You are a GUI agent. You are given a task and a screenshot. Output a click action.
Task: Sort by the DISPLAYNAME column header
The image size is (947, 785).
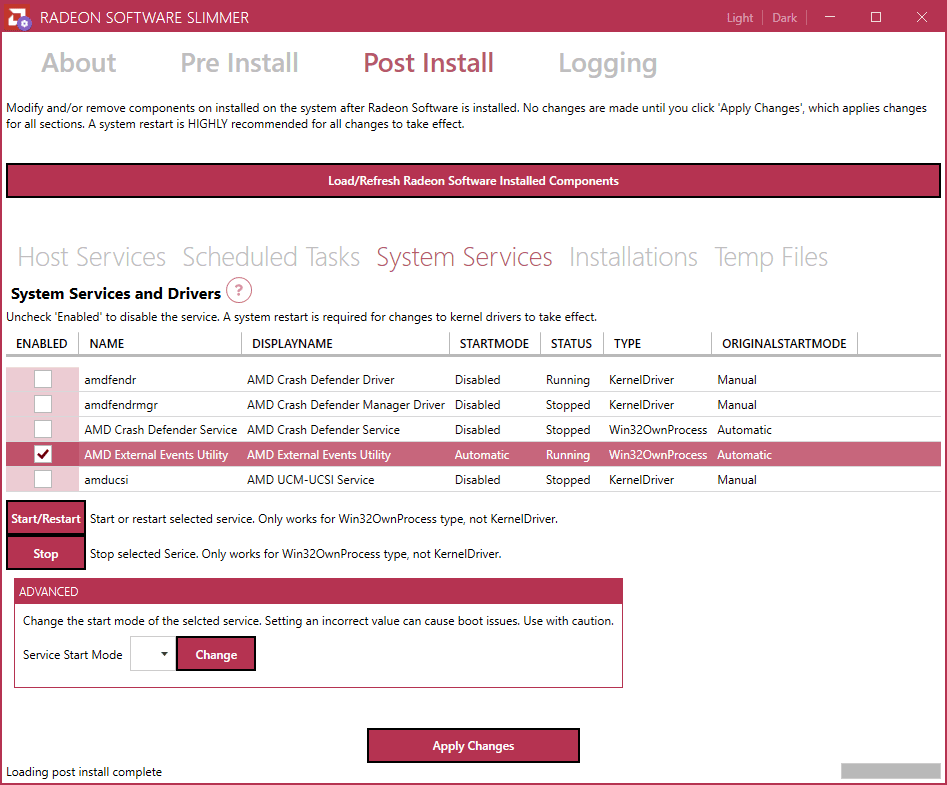[345, 344]
